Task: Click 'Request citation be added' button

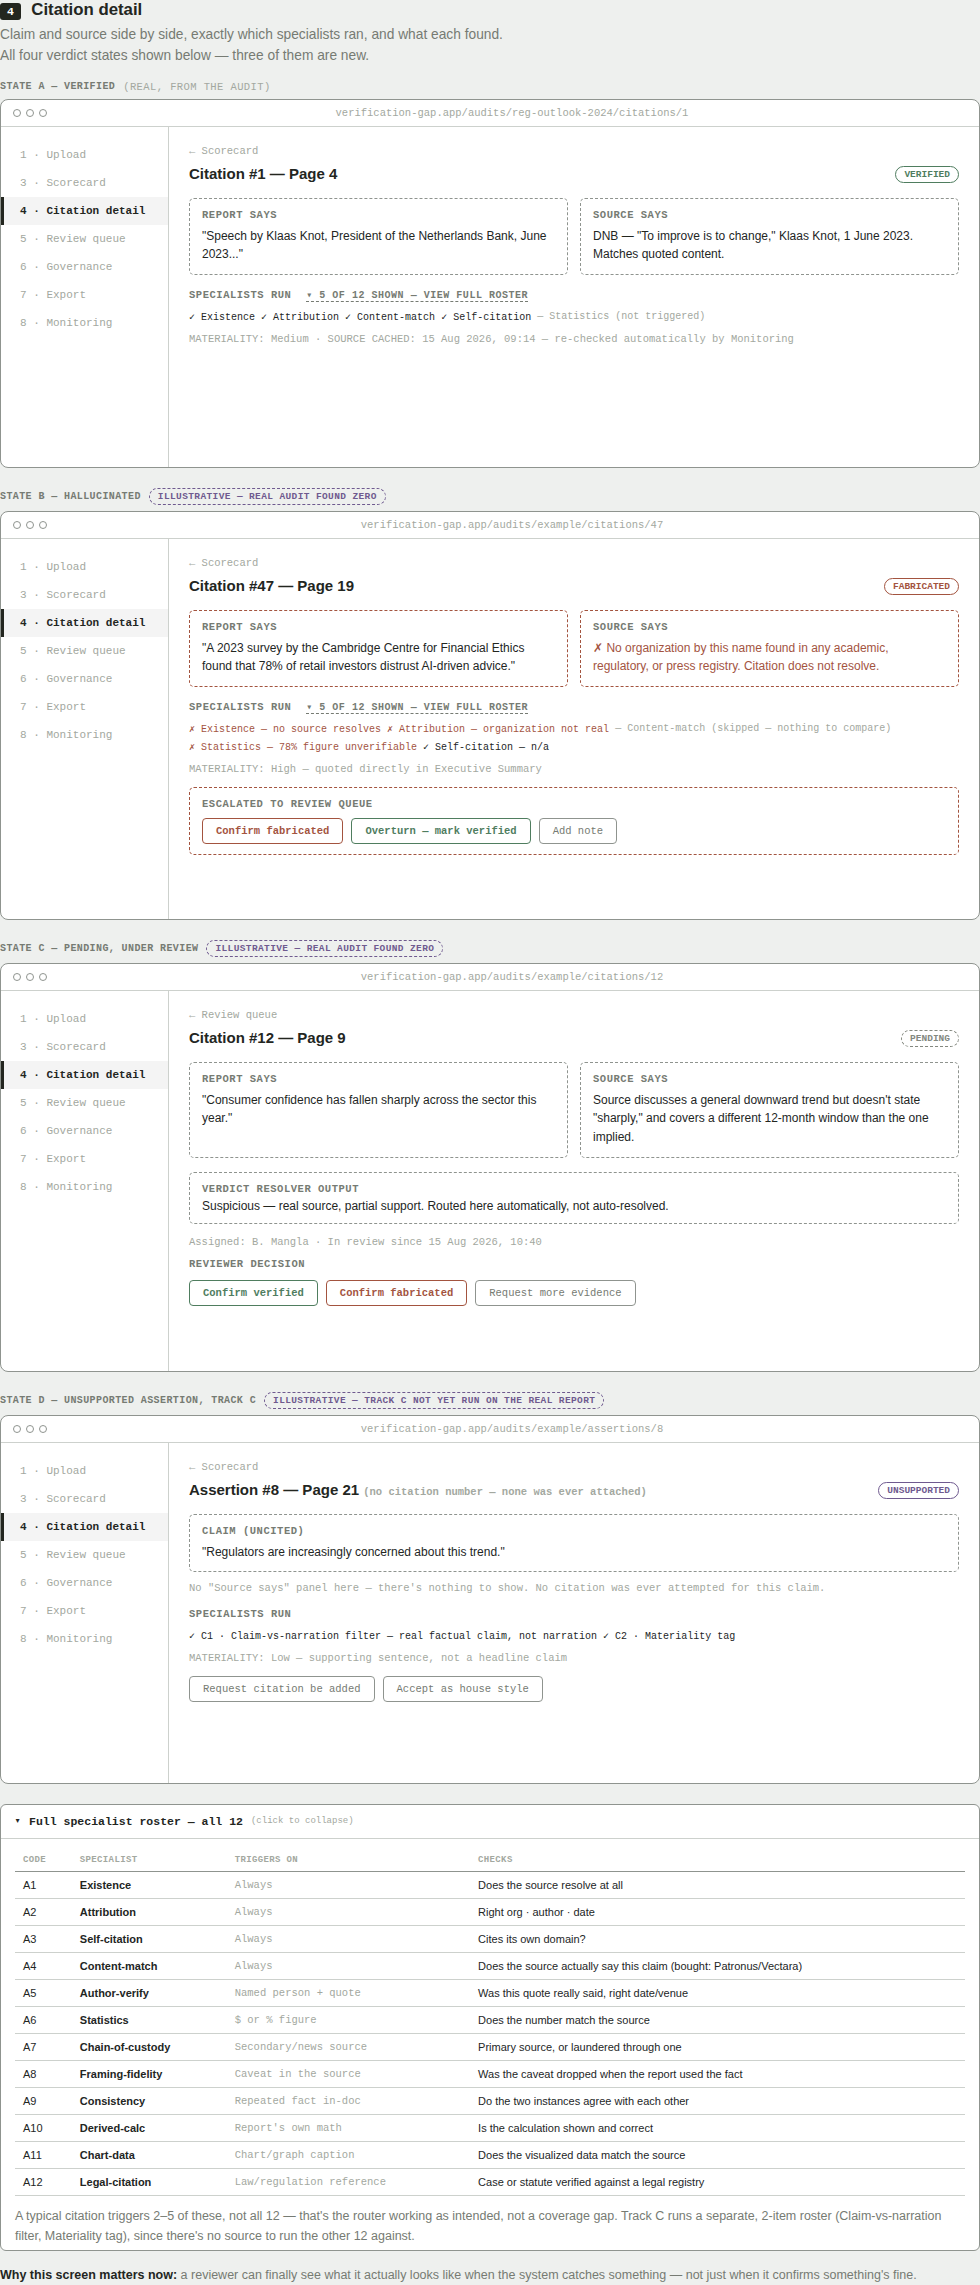Action: click(x=282, y=1689)
